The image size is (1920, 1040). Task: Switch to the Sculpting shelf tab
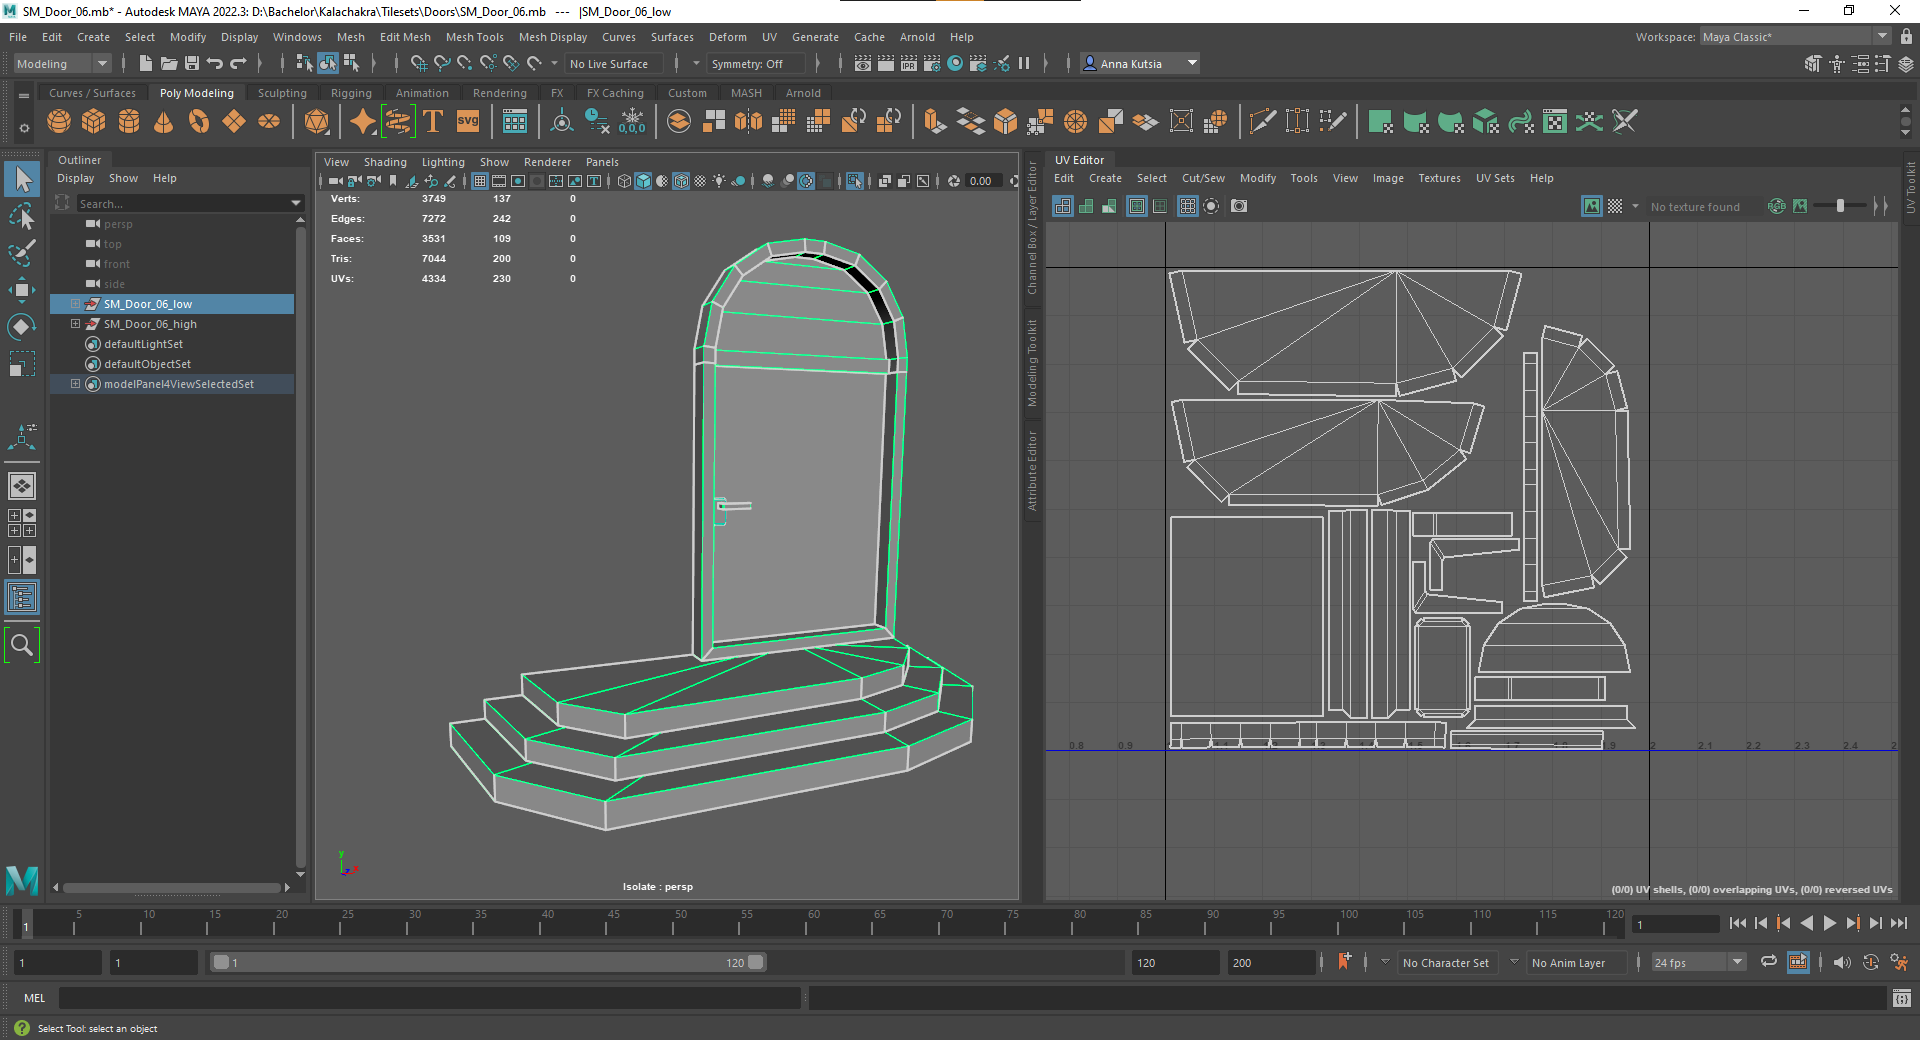coord(282,93)
